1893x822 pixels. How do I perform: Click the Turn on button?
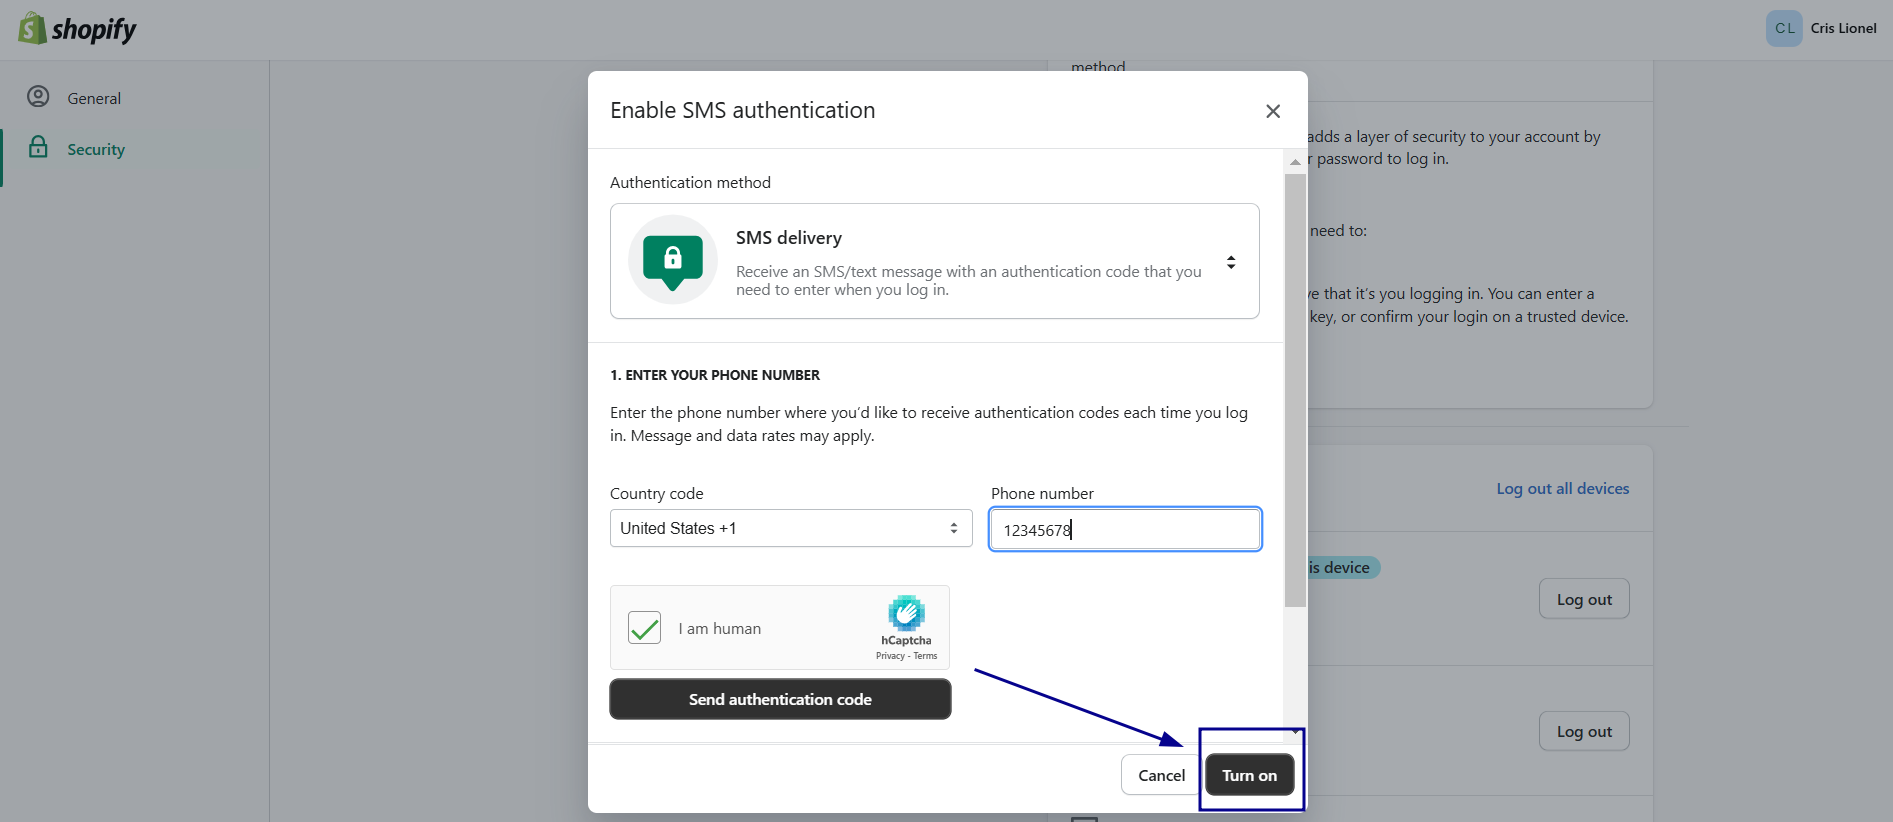(x=1250, y=775)
